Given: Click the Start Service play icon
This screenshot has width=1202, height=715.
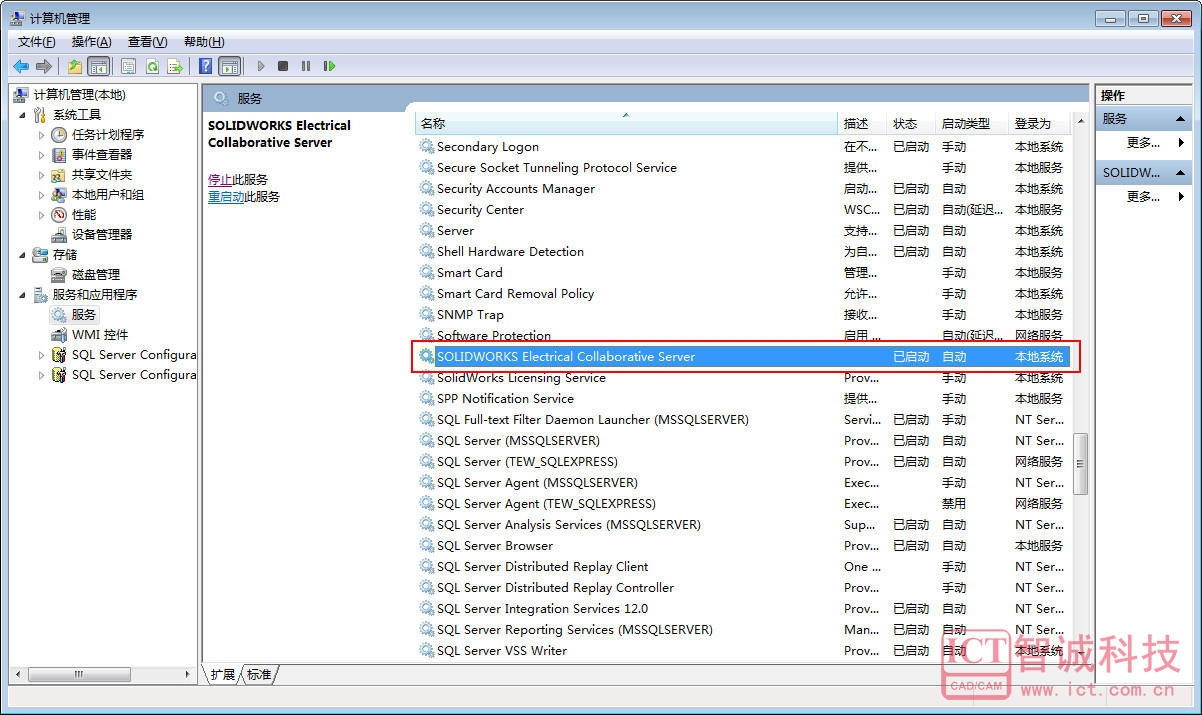Looking at the screenshot, I should (x=261, y=66).
